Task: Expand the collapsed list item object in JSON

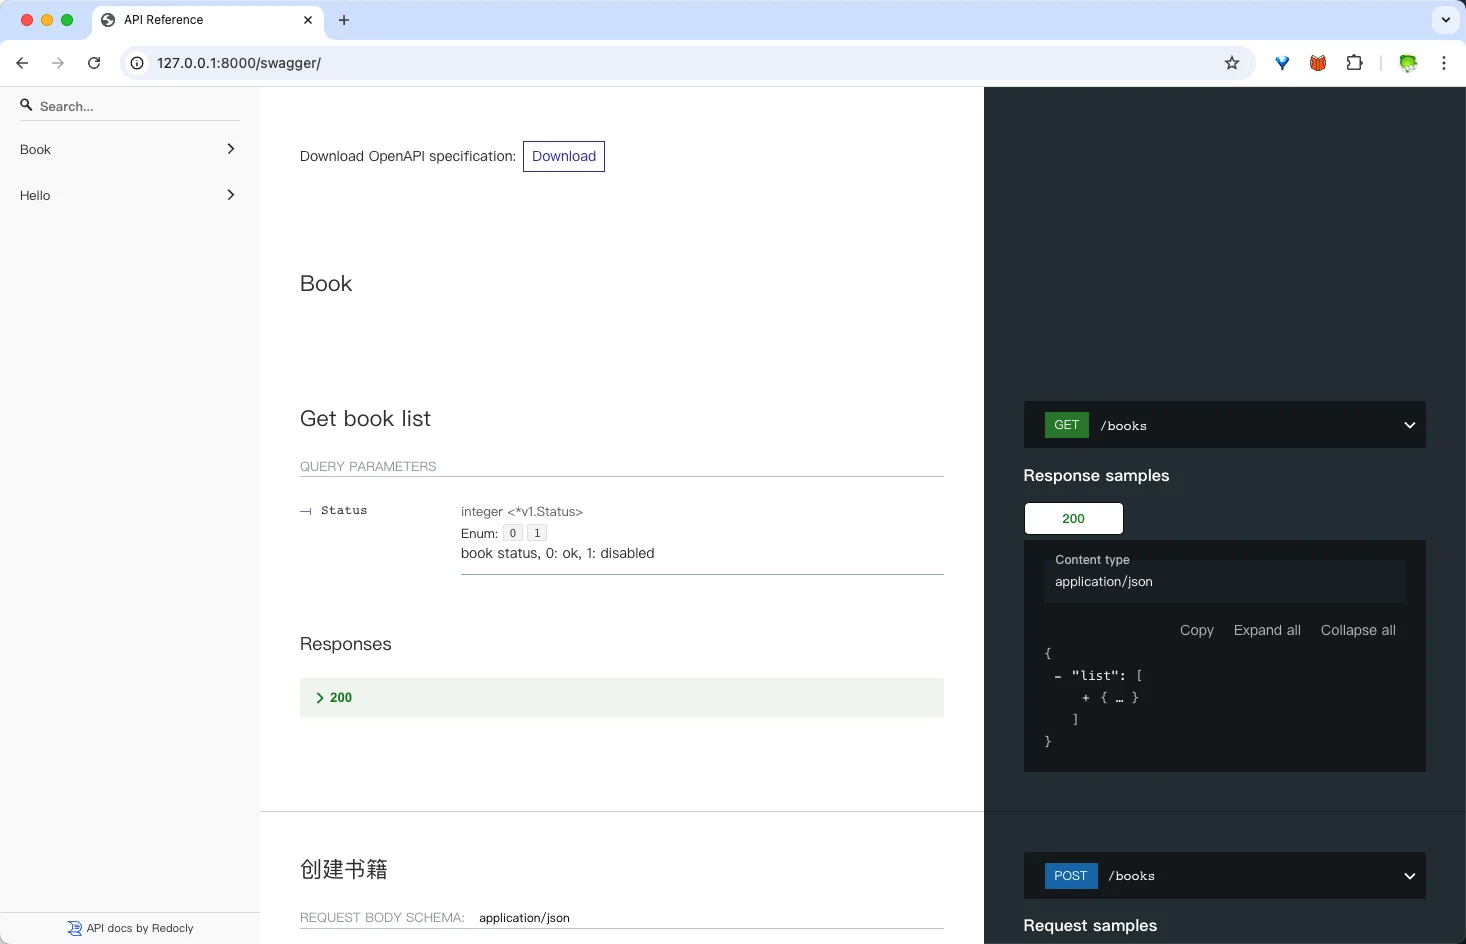Action: (x=1086, y=698)
